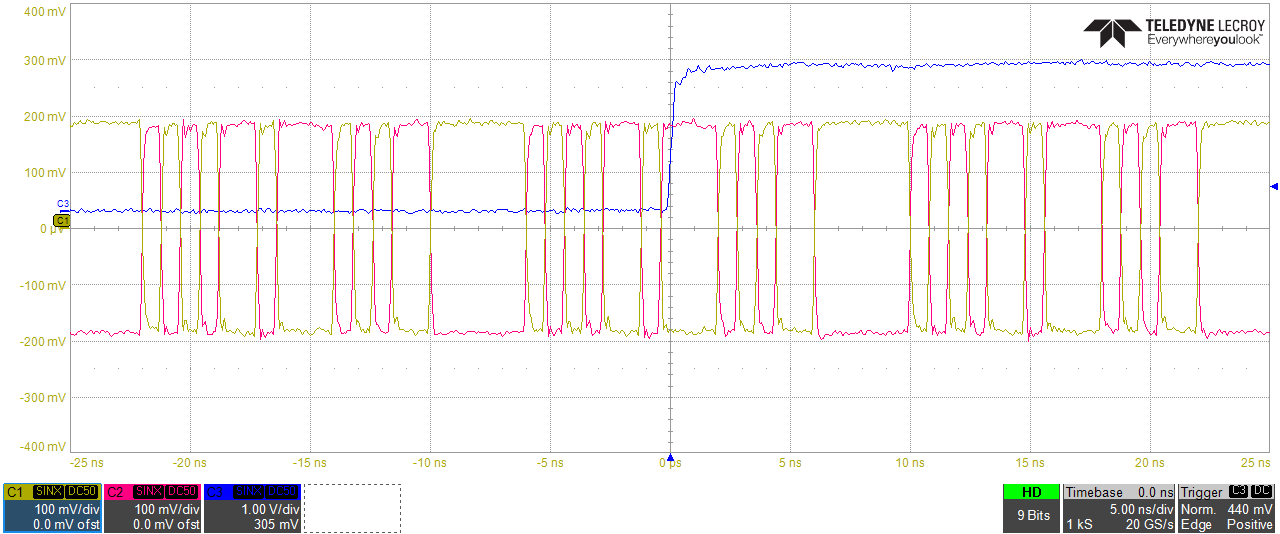Click the Norm. trigger mode label
1280x534 pixels.
pos(1198,509)
